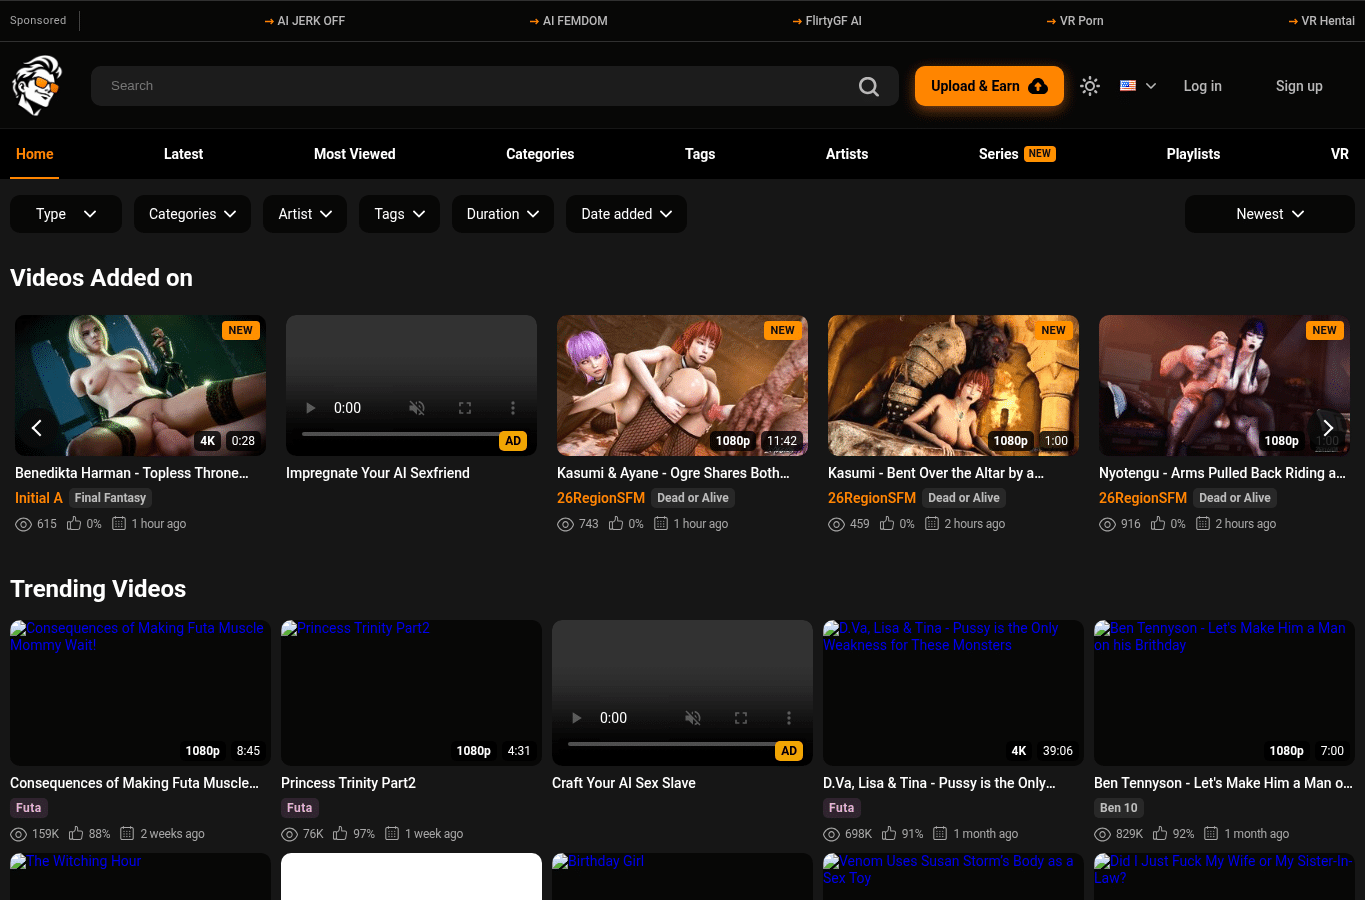Open the Playlists tab

(x=1193, y=154)
